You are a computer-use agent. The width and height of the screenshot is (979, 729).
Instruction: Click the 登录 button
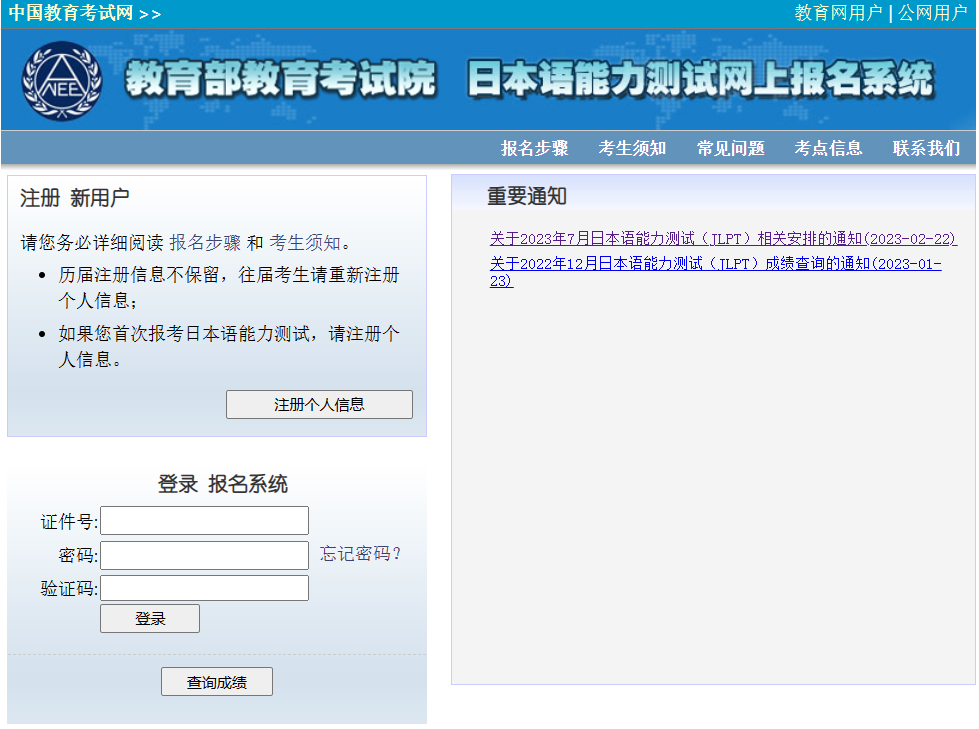pyautogui.click(x=150, y=619)
